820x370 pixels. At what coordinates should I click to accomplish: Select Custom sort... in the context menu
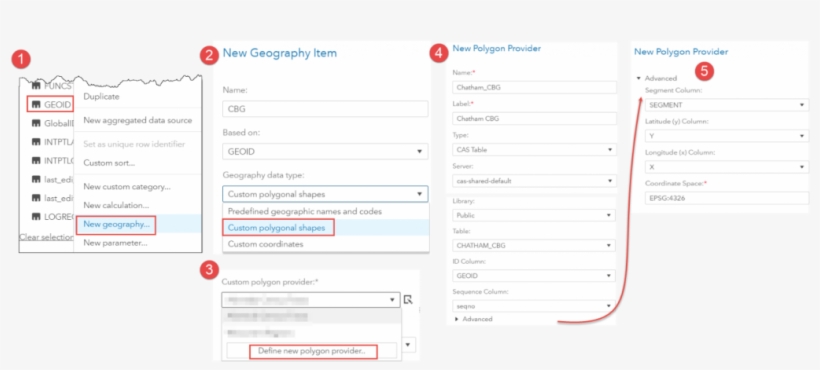tap(109, 163)
